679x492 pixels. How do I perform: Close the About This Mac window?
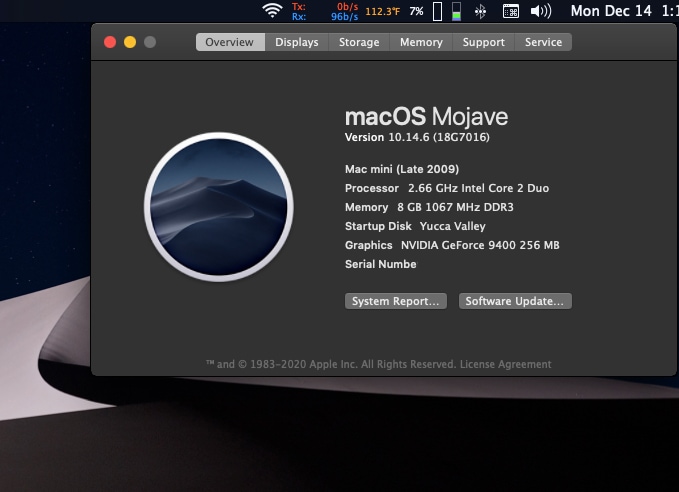pos(110,42)
